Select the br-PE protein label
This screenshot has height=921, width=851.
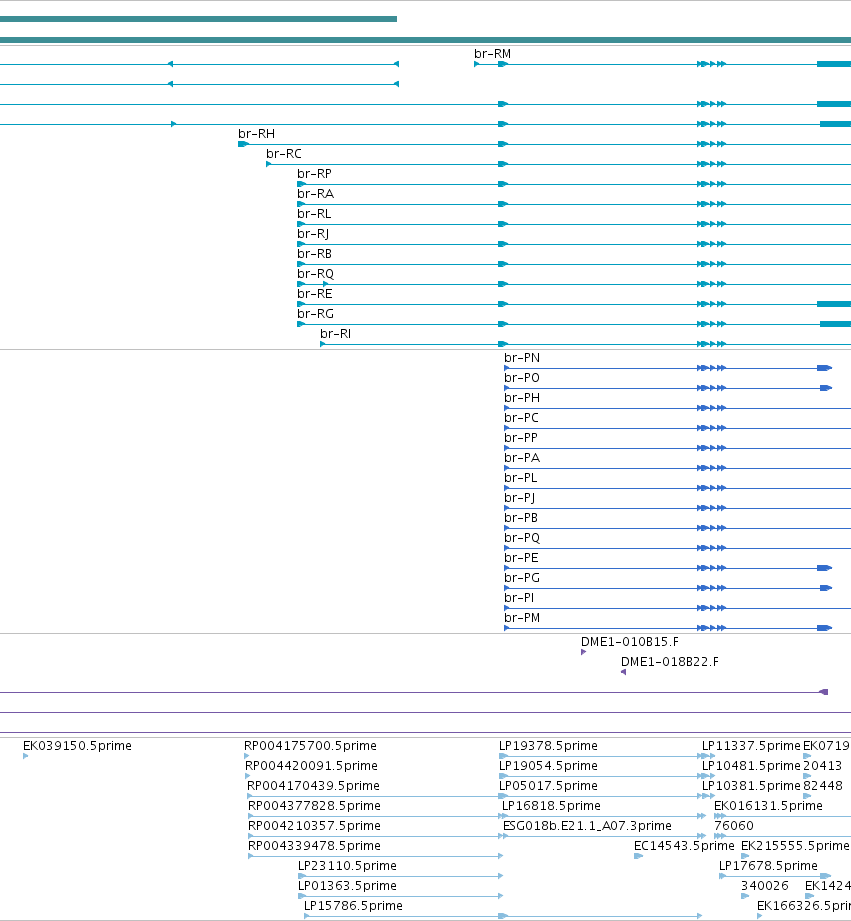pyautogui.click(x=521, y=557)
